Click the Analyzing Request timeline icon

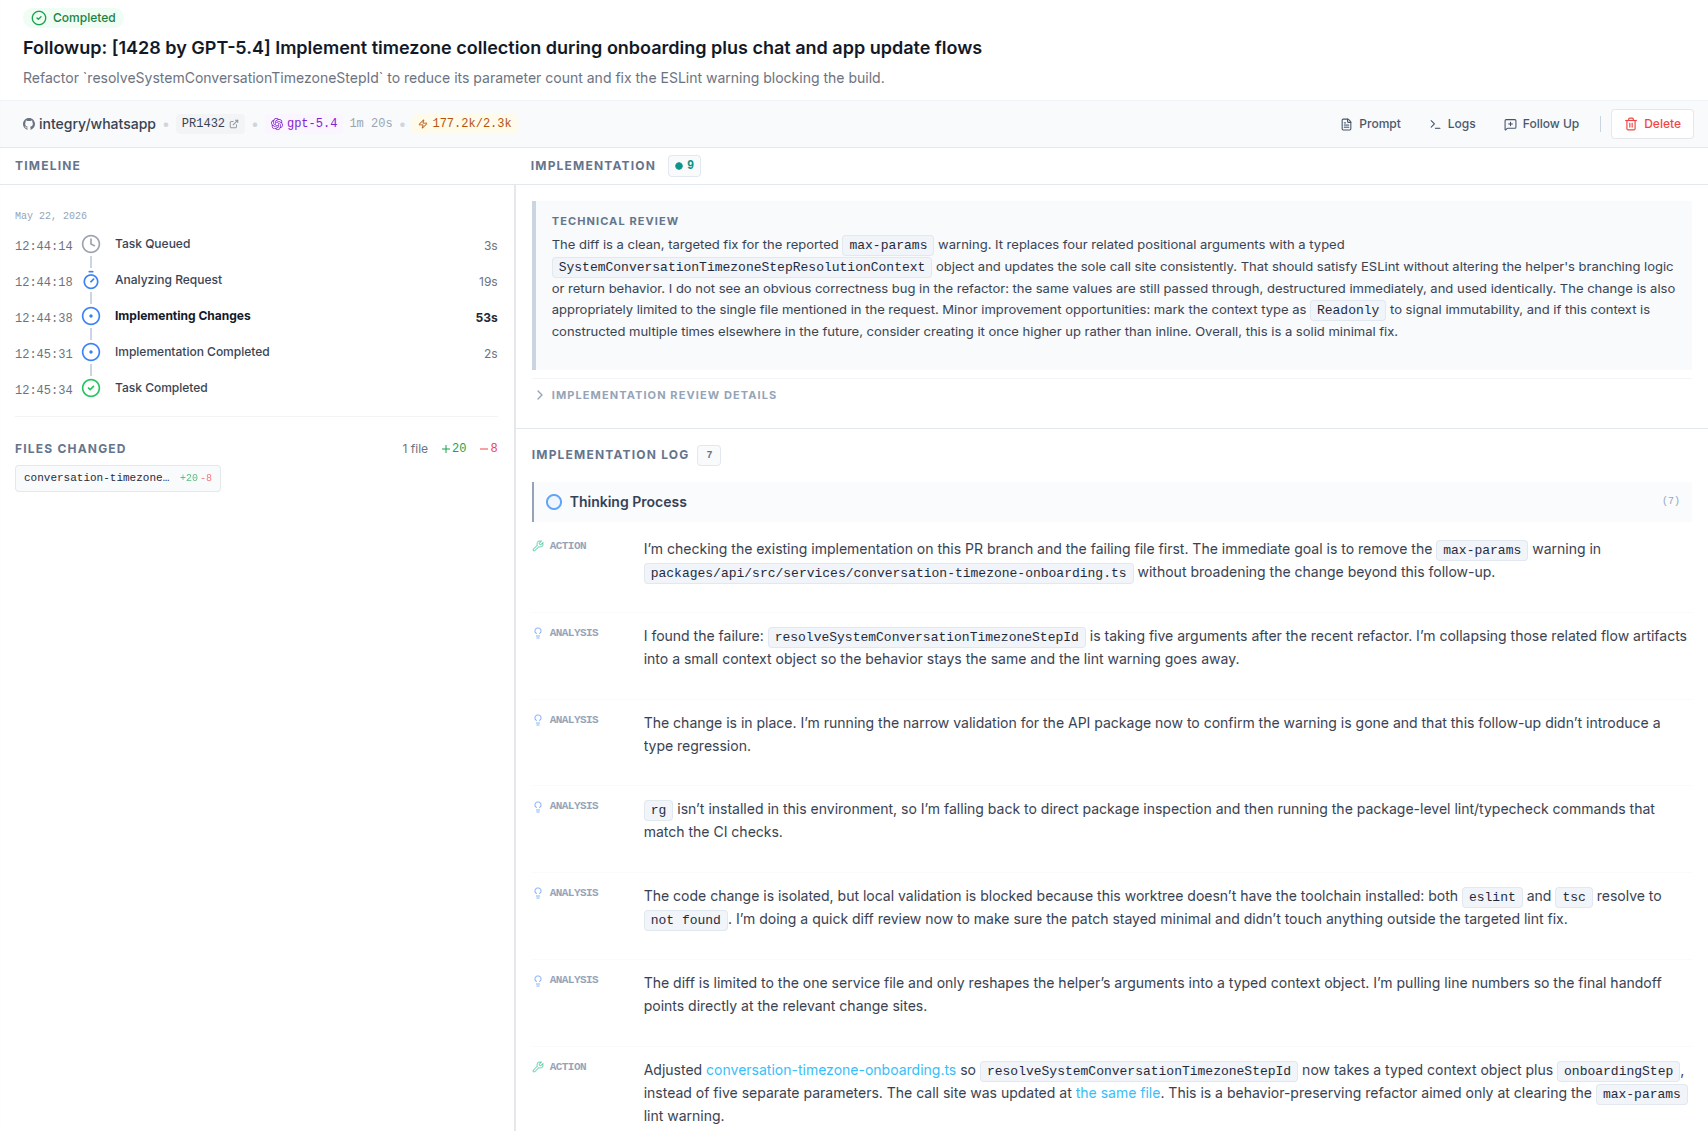click(91, 280)
